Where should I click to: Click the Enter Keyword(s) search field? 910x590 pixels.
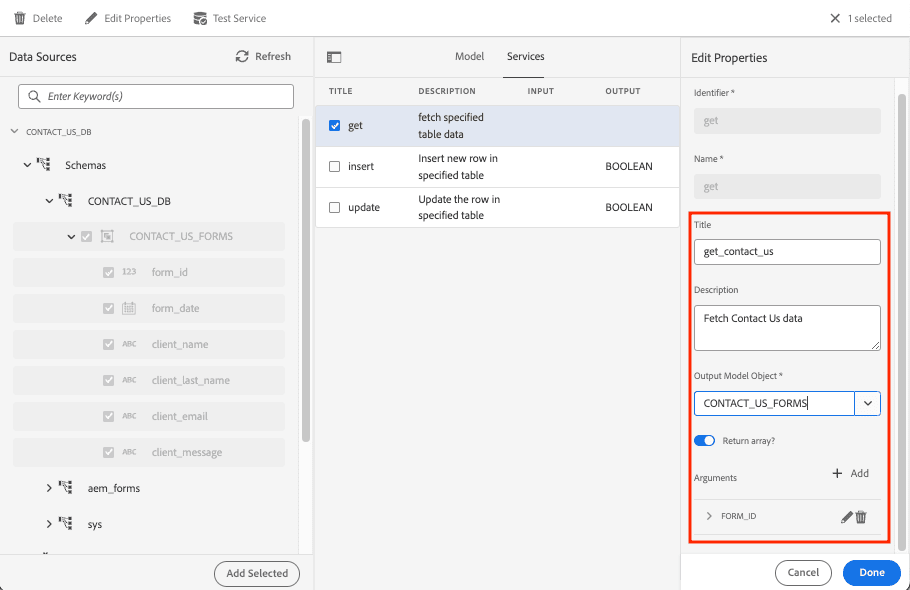pyautogui.click(x=156, y=96)
